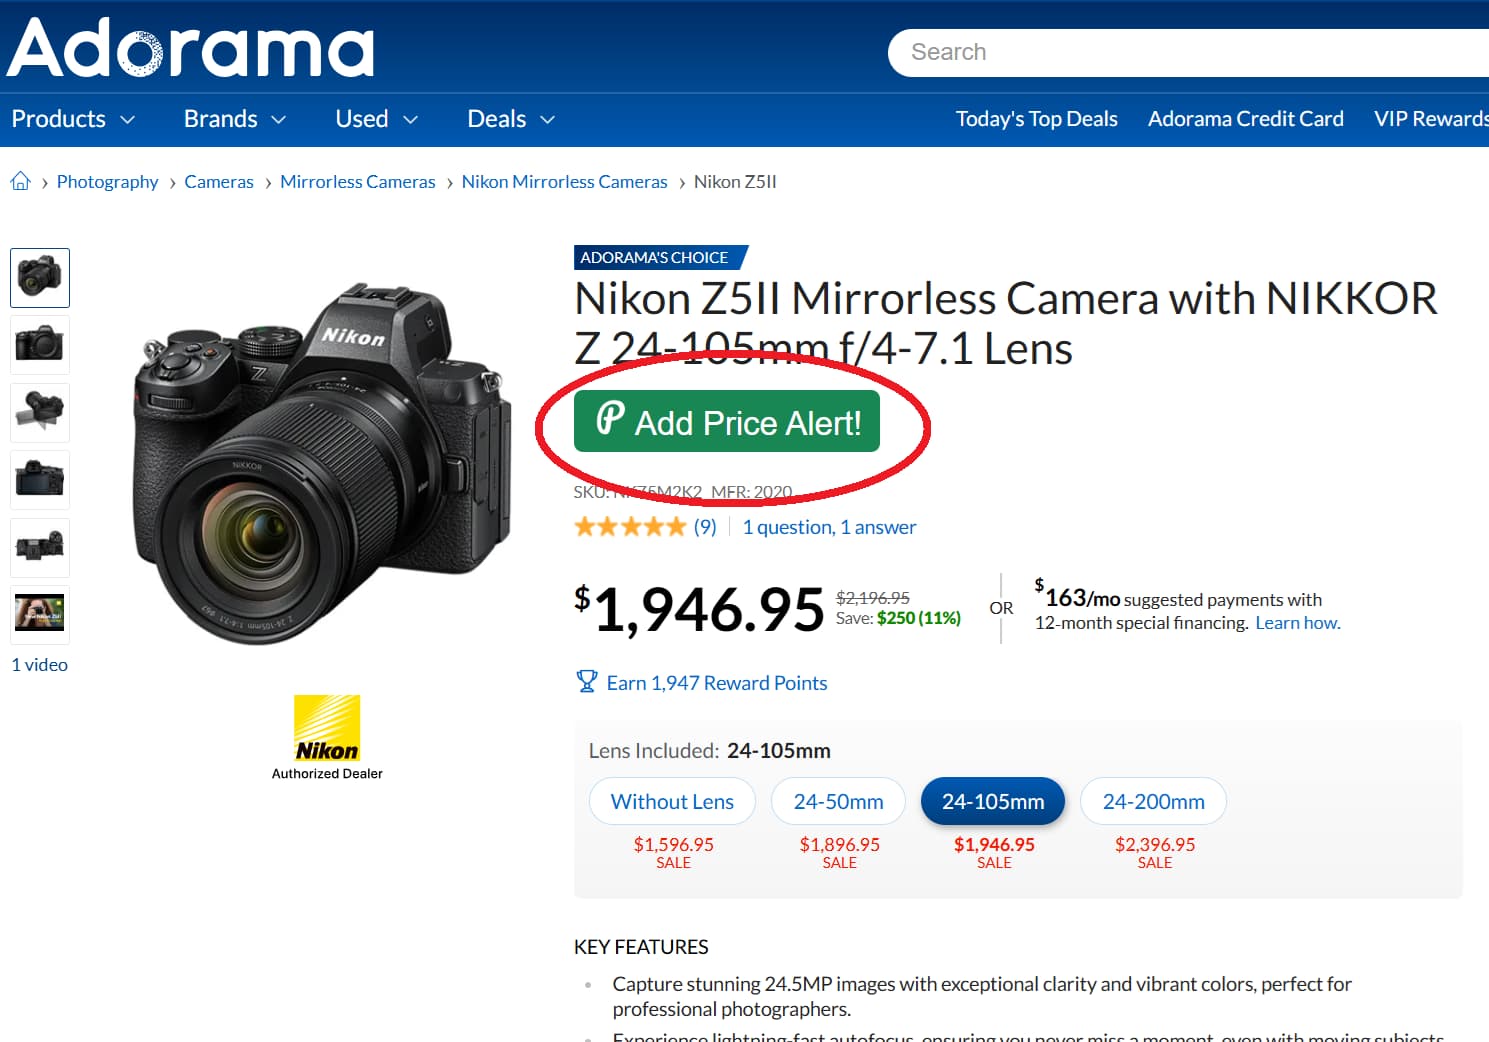This screenshot has height=1042, width=1489.
Task: Select the fifth thumbnail showing camera top
Action: (40, 547)
